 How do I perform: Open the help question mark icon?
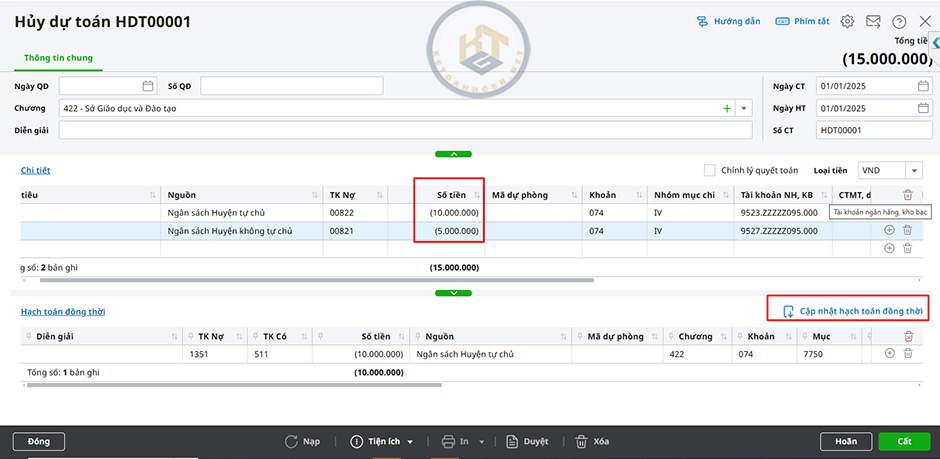(x=899, y=21)
